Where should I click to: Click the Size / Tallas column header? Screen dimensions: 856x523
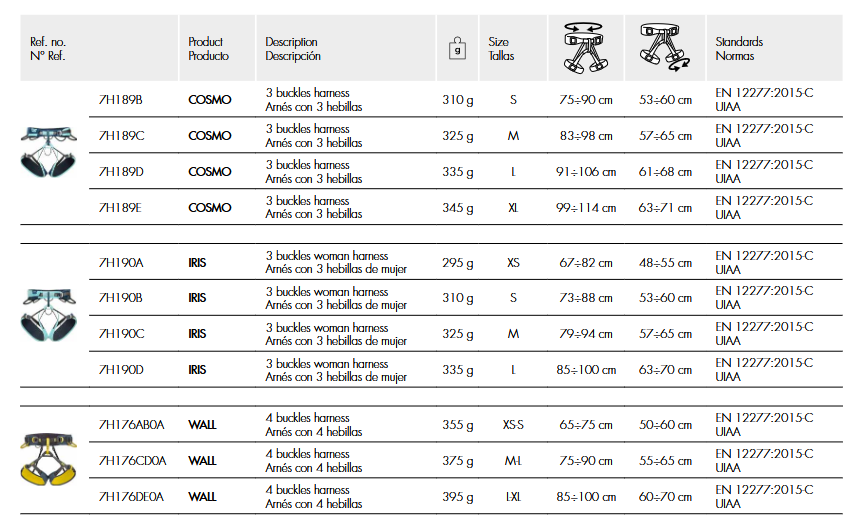click(500, 49)
